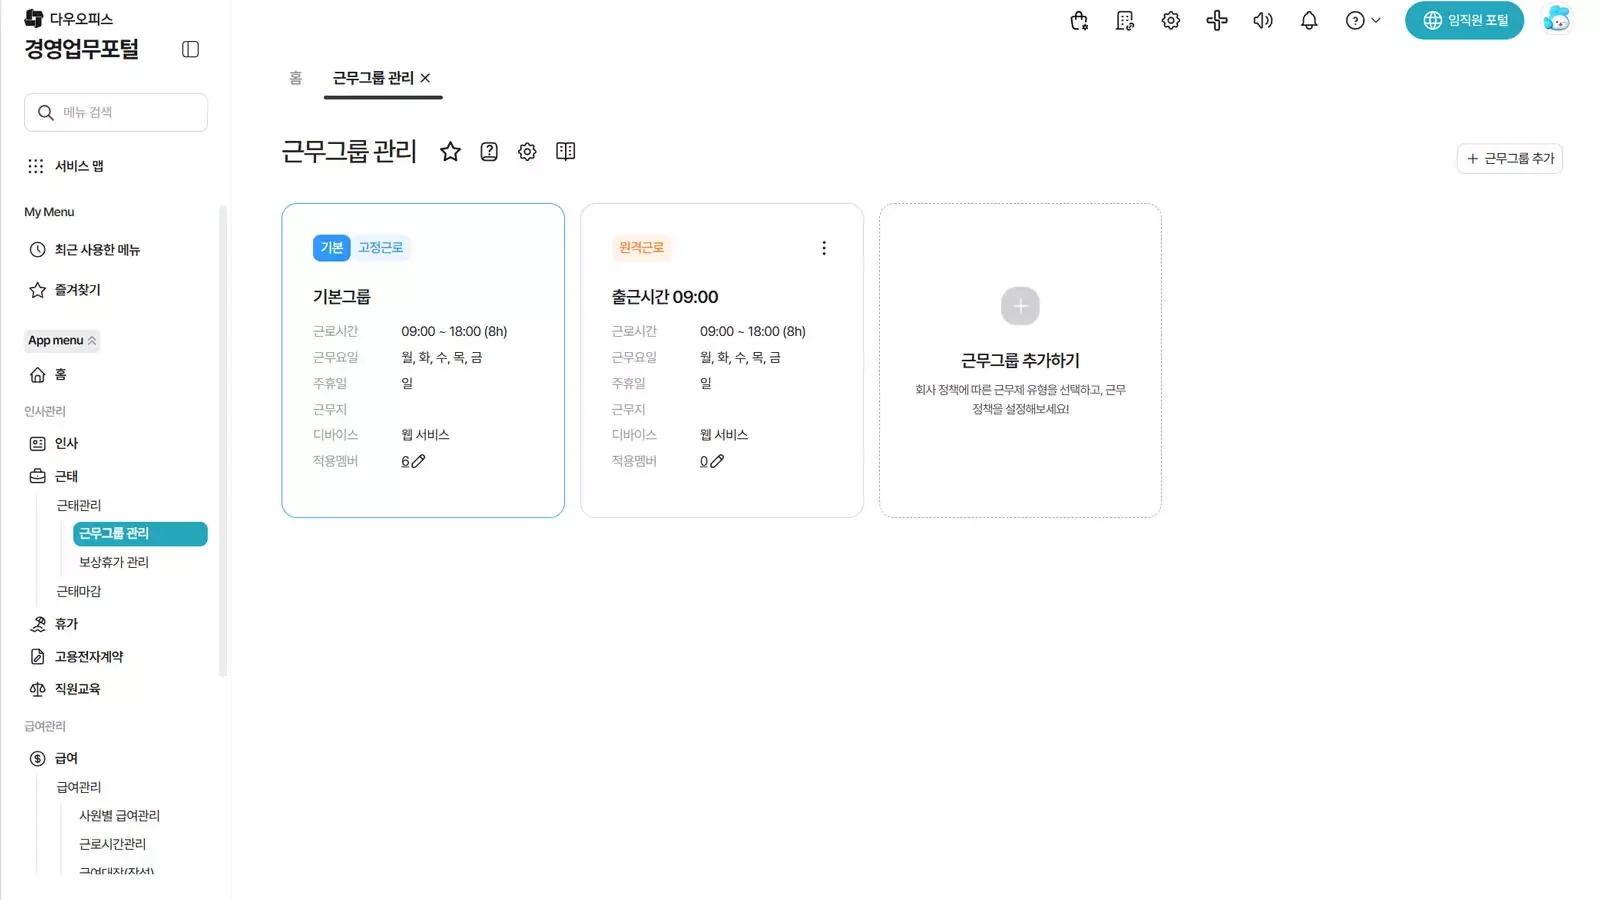Open the help icon next to the page title
Viewport: 1600px width, 900px height.
pyautogui.click(x=488, y=152)
